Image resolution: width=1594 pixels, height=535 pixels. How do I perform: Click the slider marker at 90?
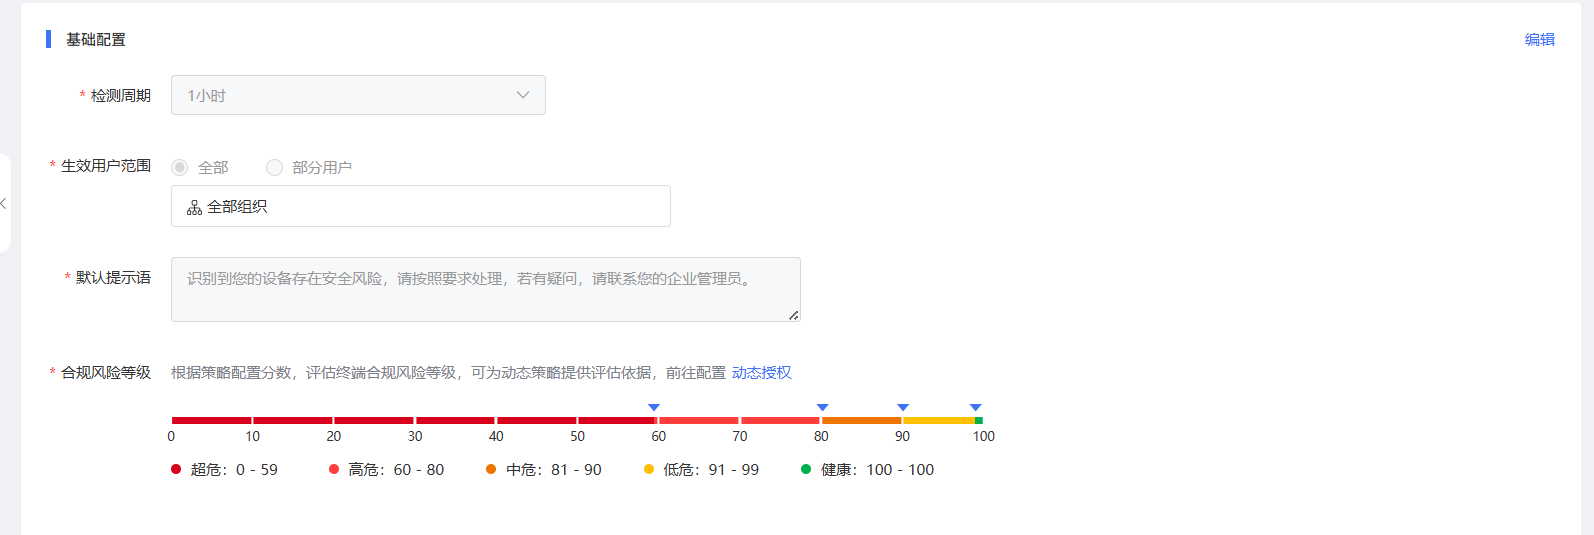click(x=903, y=407)
